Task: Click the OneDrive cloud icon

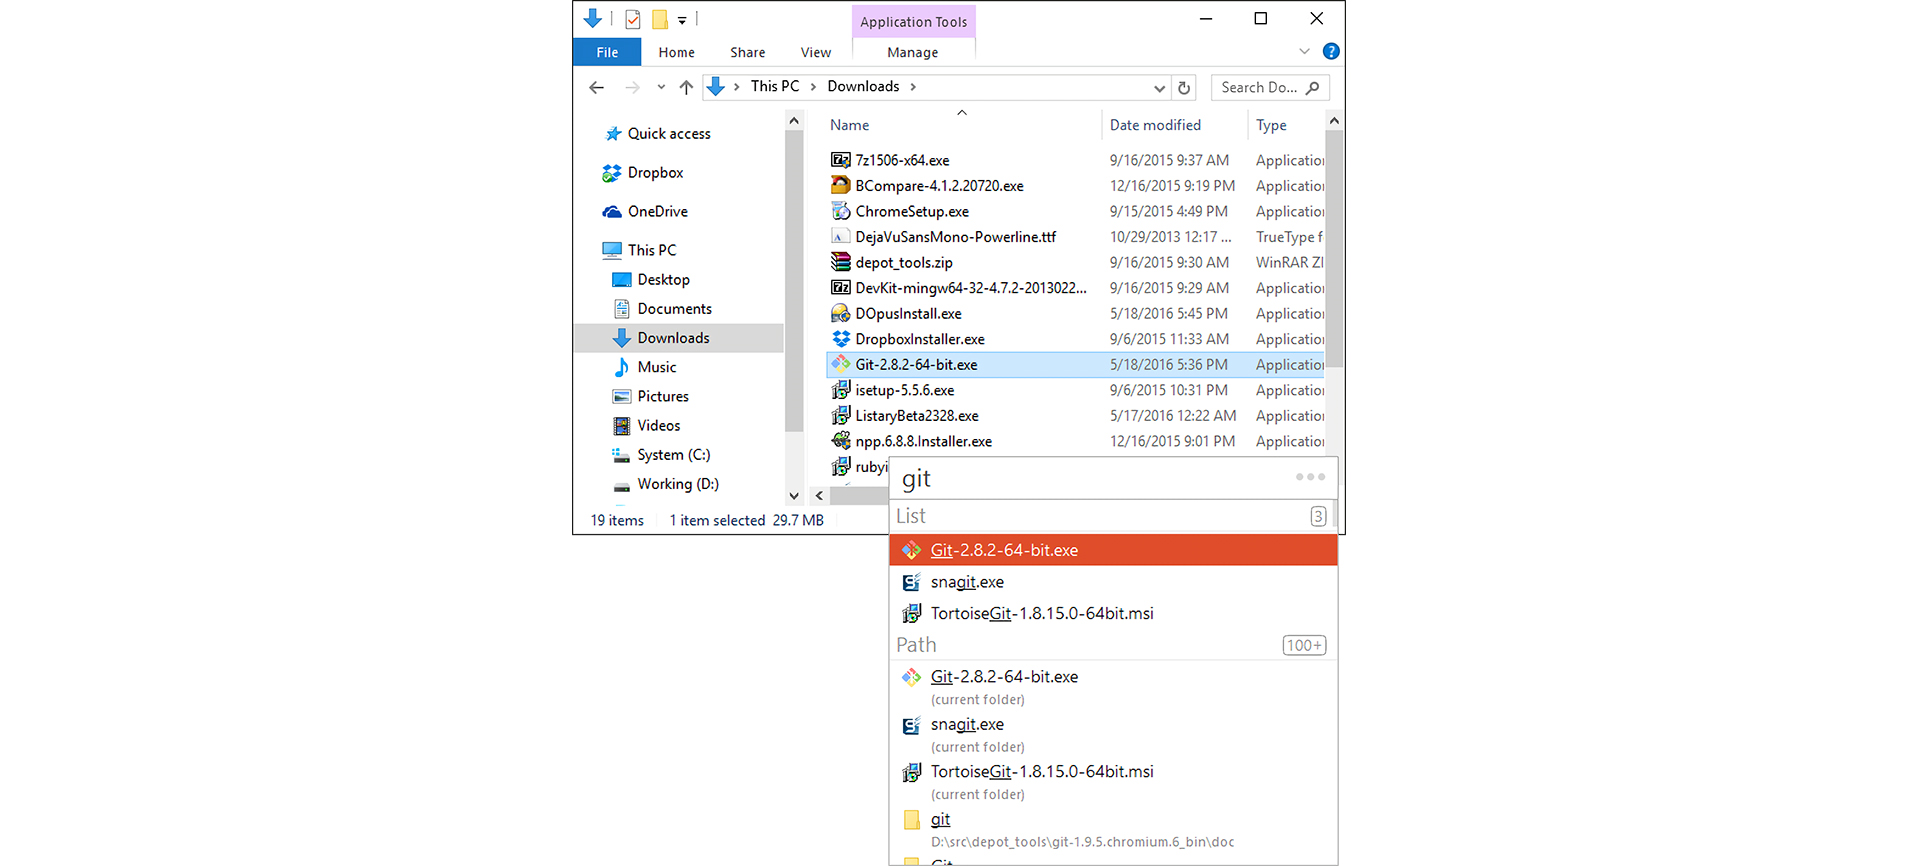Action: [x=612, y=212]
